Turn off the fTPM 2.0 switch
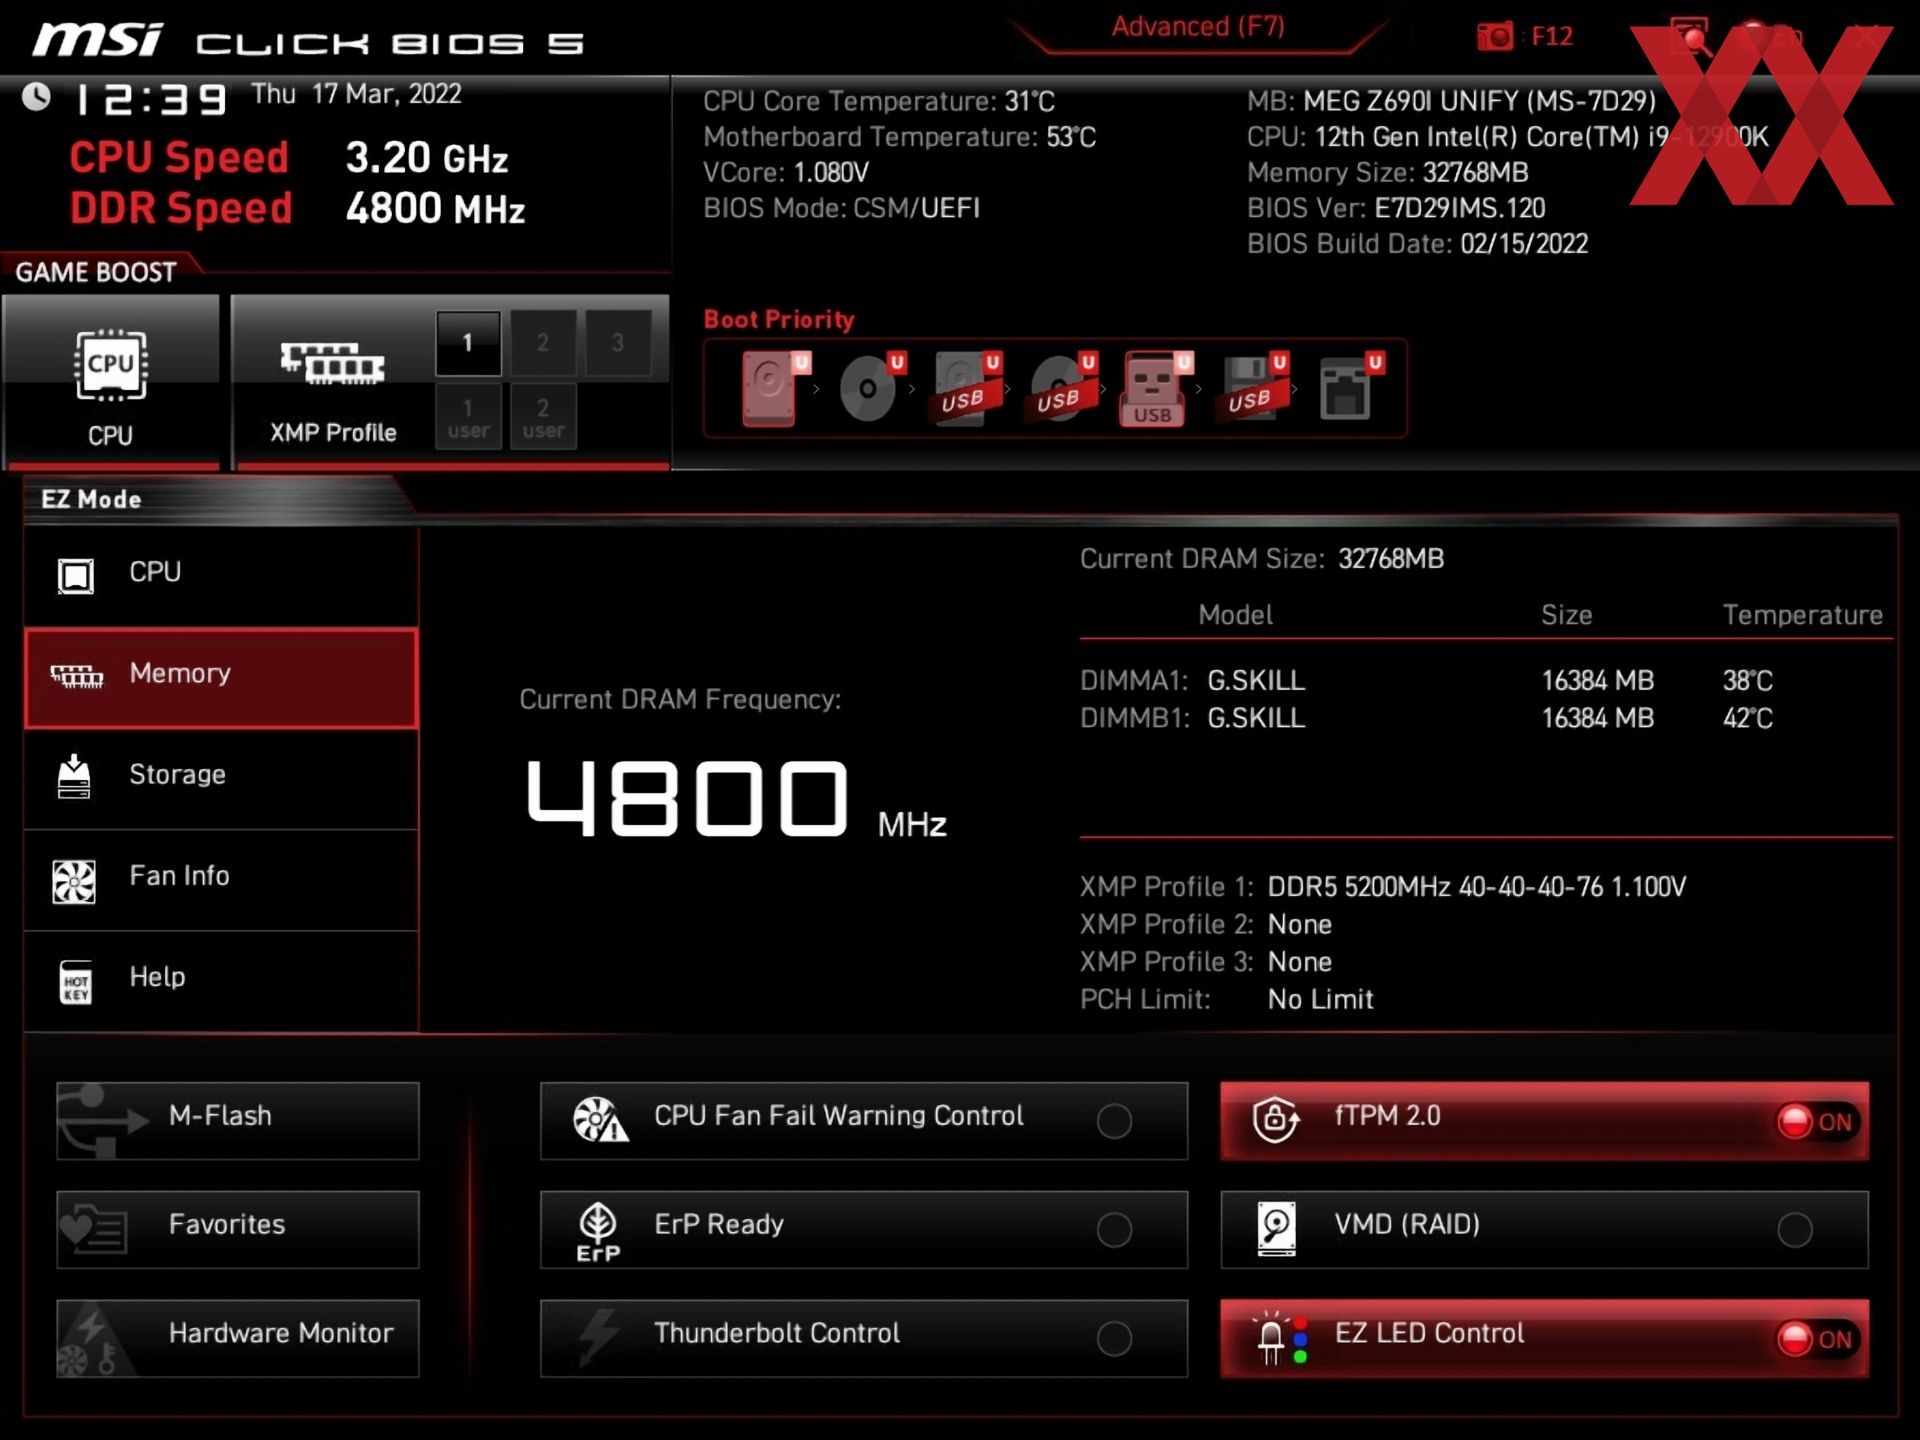Screen dimensions: 1920x1440 tap(1816, 1122)
